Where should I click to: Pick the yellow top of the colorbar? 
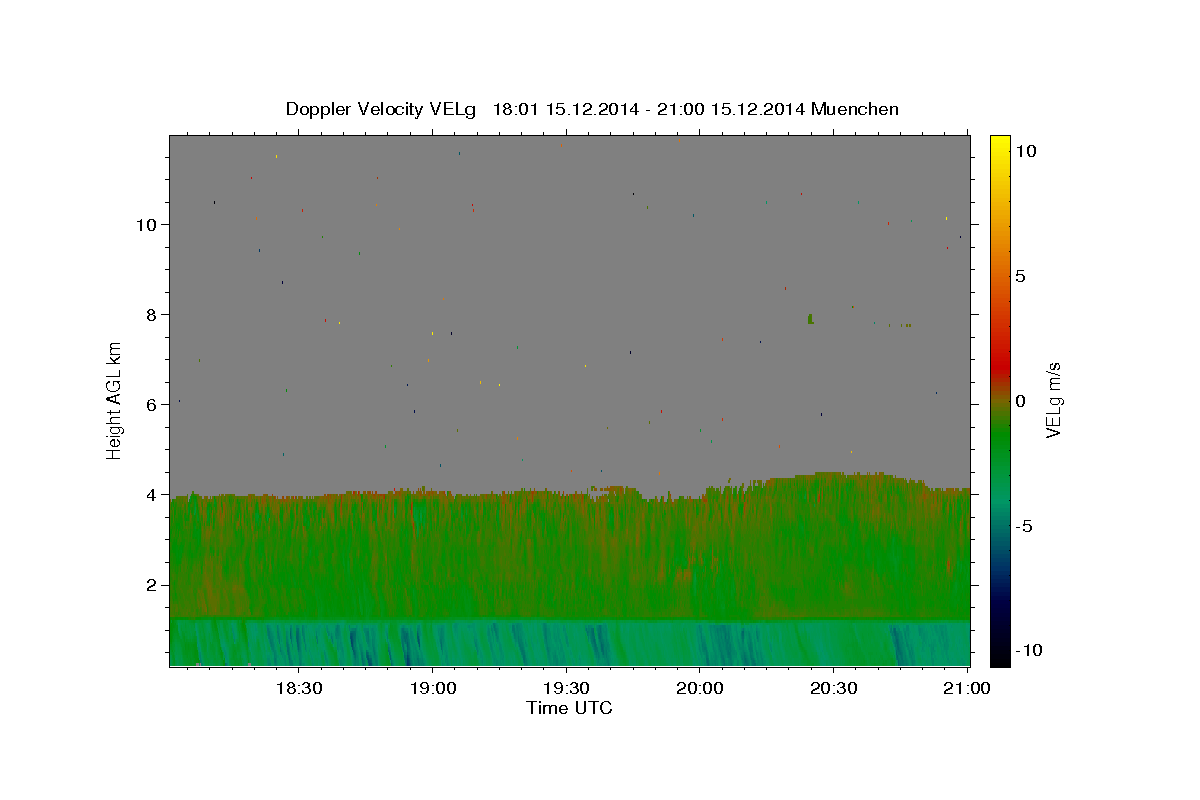(999, 145)
